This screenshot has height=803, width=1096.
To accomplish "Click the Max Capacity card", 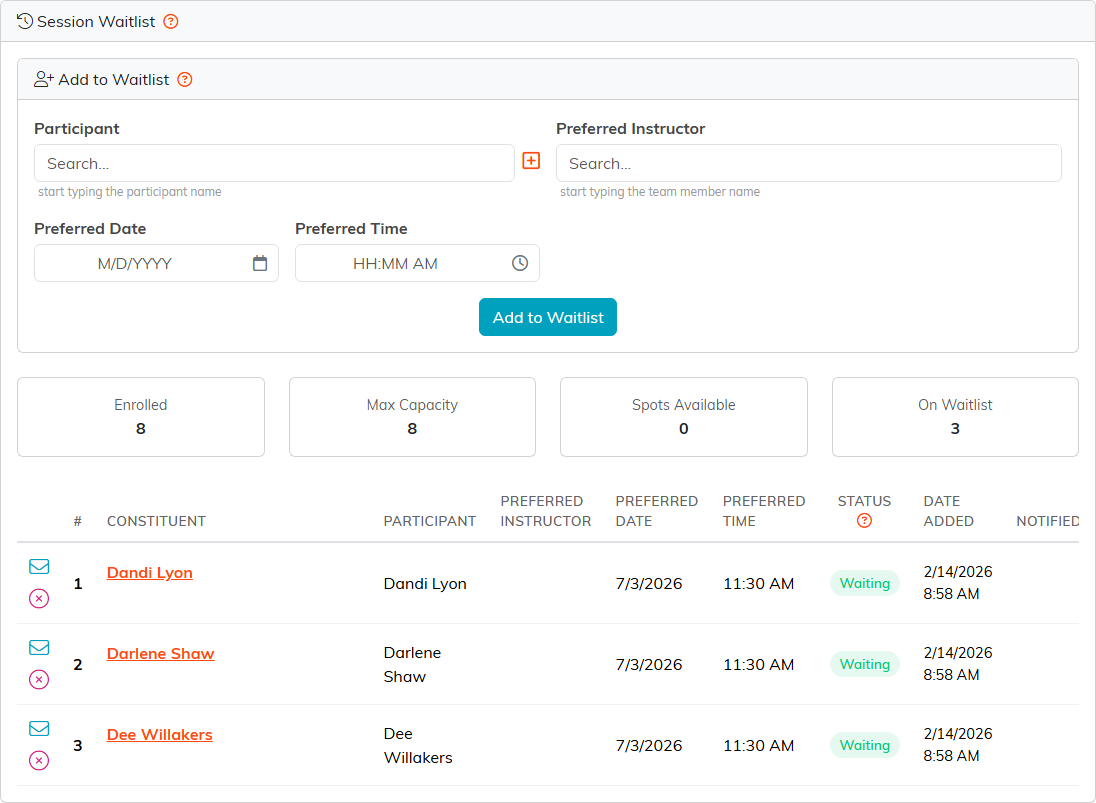I will pyautogui.click(x=412, y=417).
